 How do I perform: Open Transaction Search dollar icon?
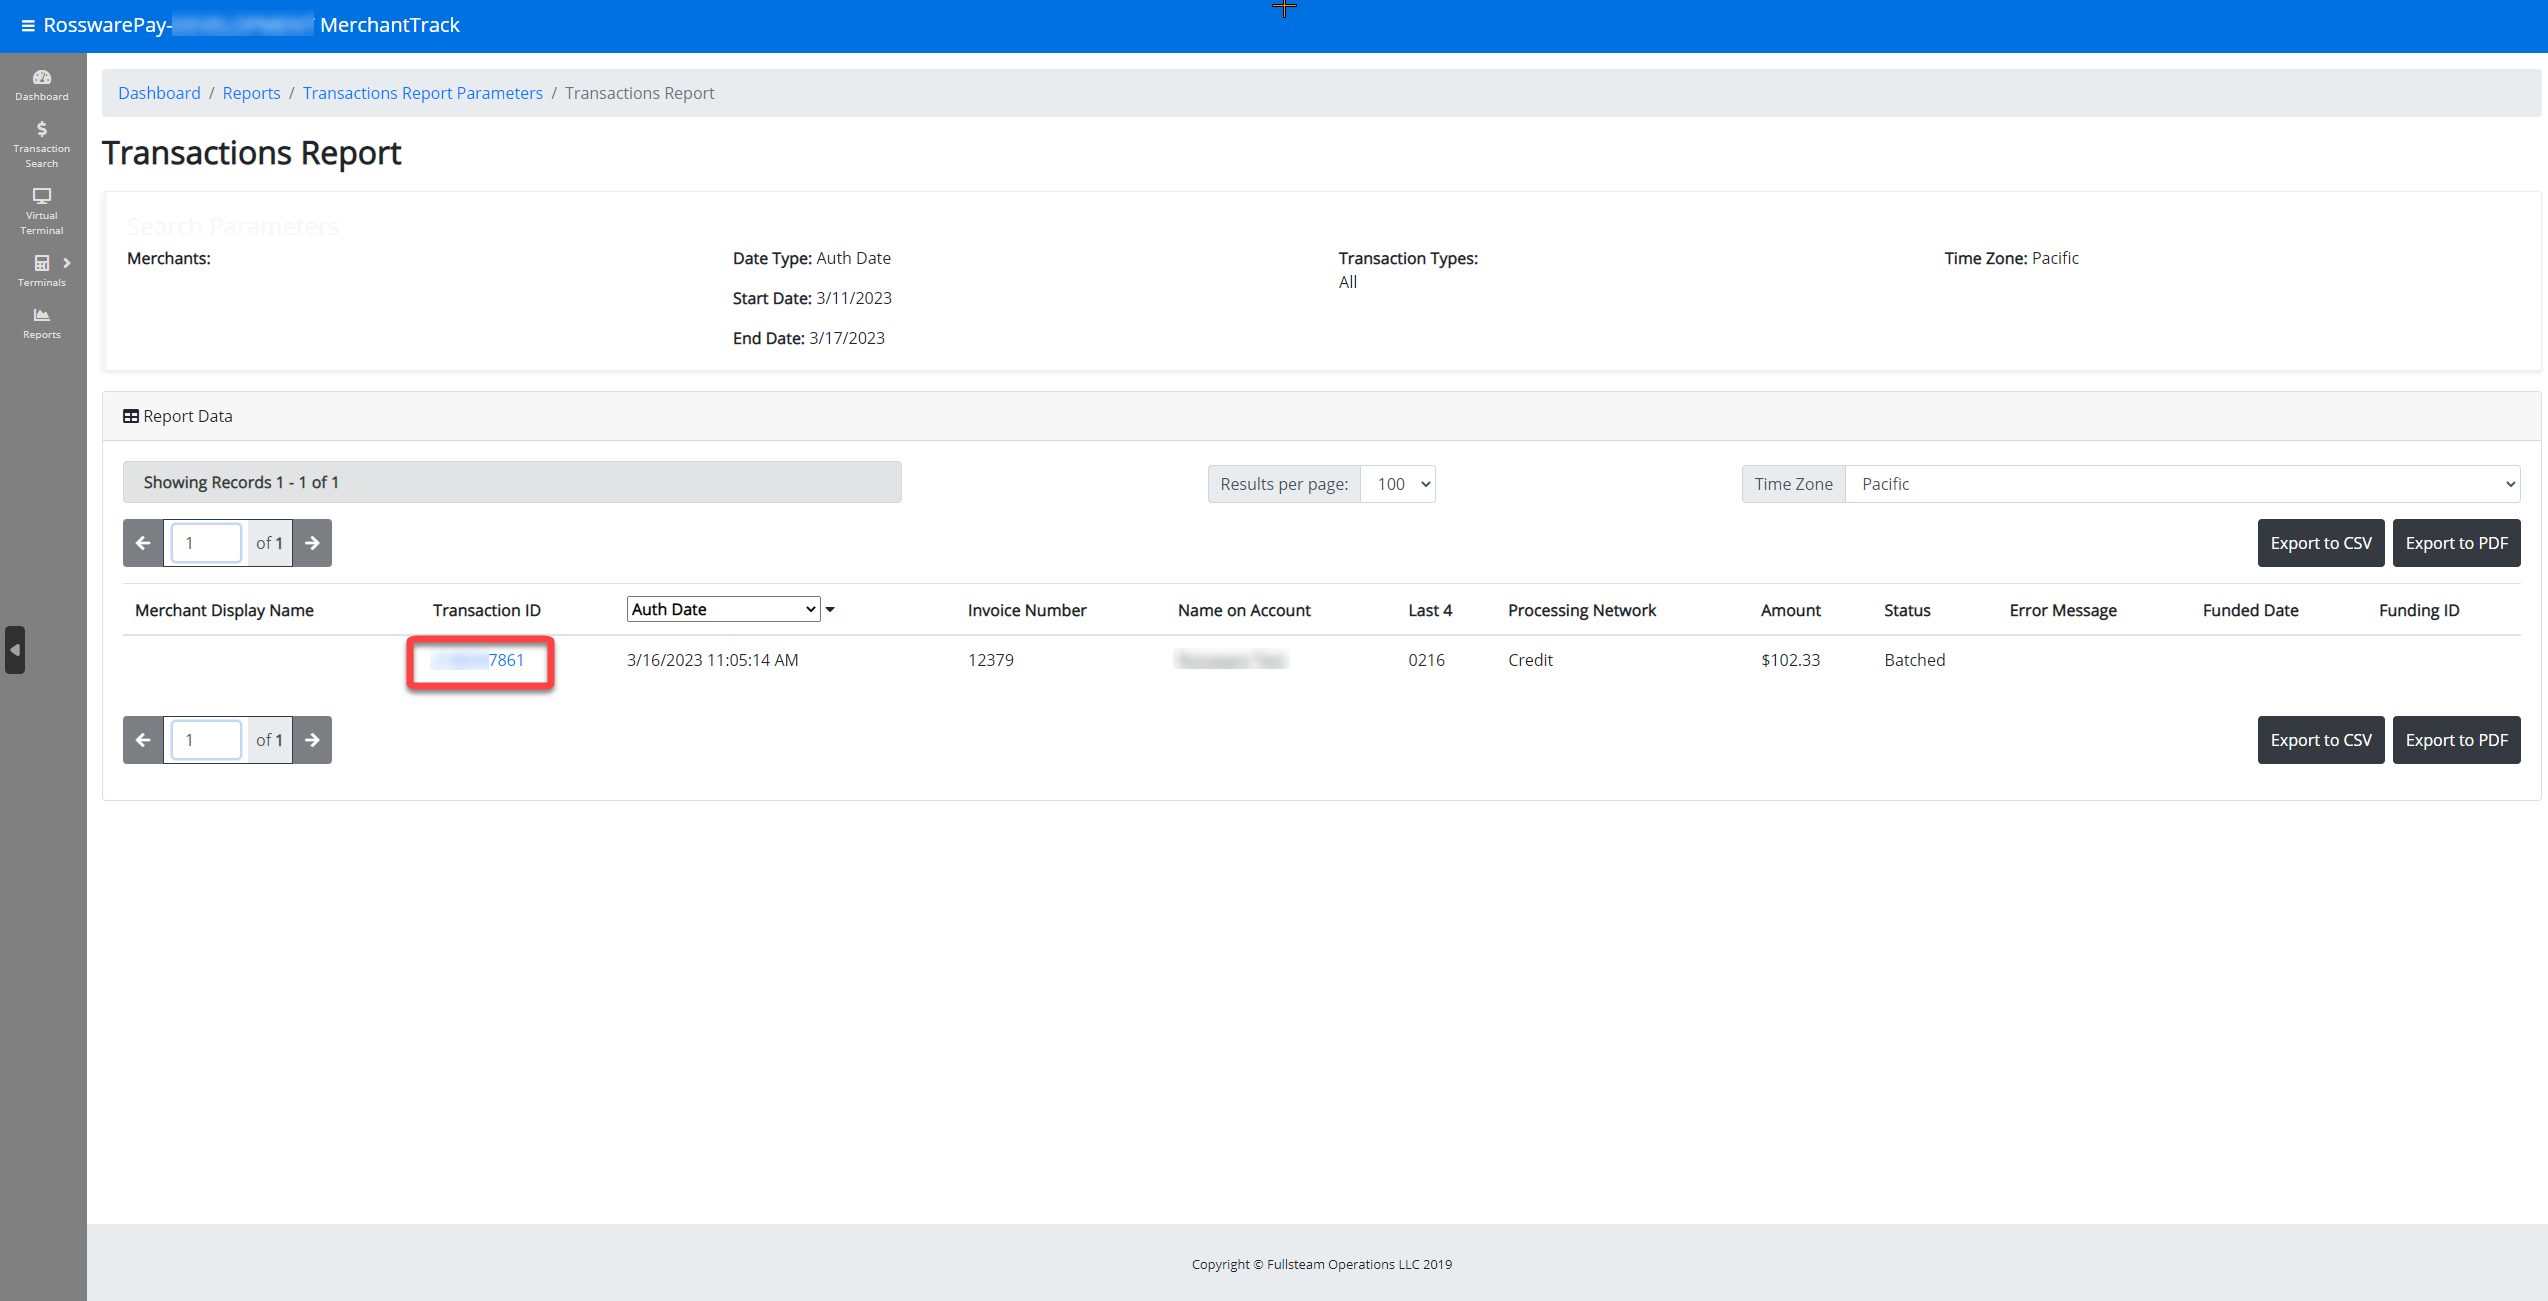pos(42,130)
